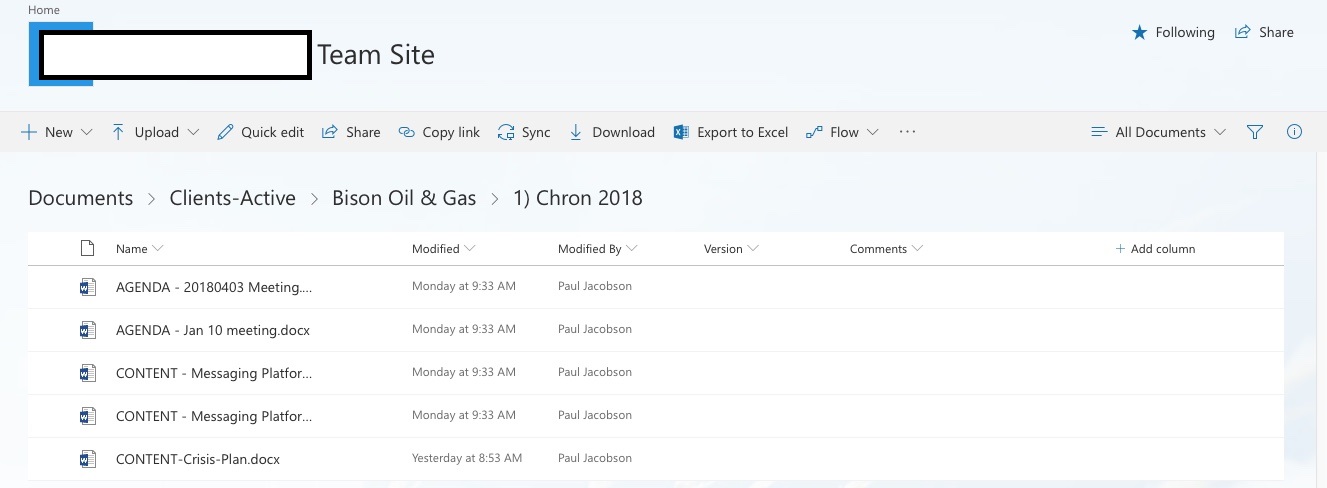Click the Flow icon
The width and height of the screenshot is (1327, 488).
[x=814, y=132]
